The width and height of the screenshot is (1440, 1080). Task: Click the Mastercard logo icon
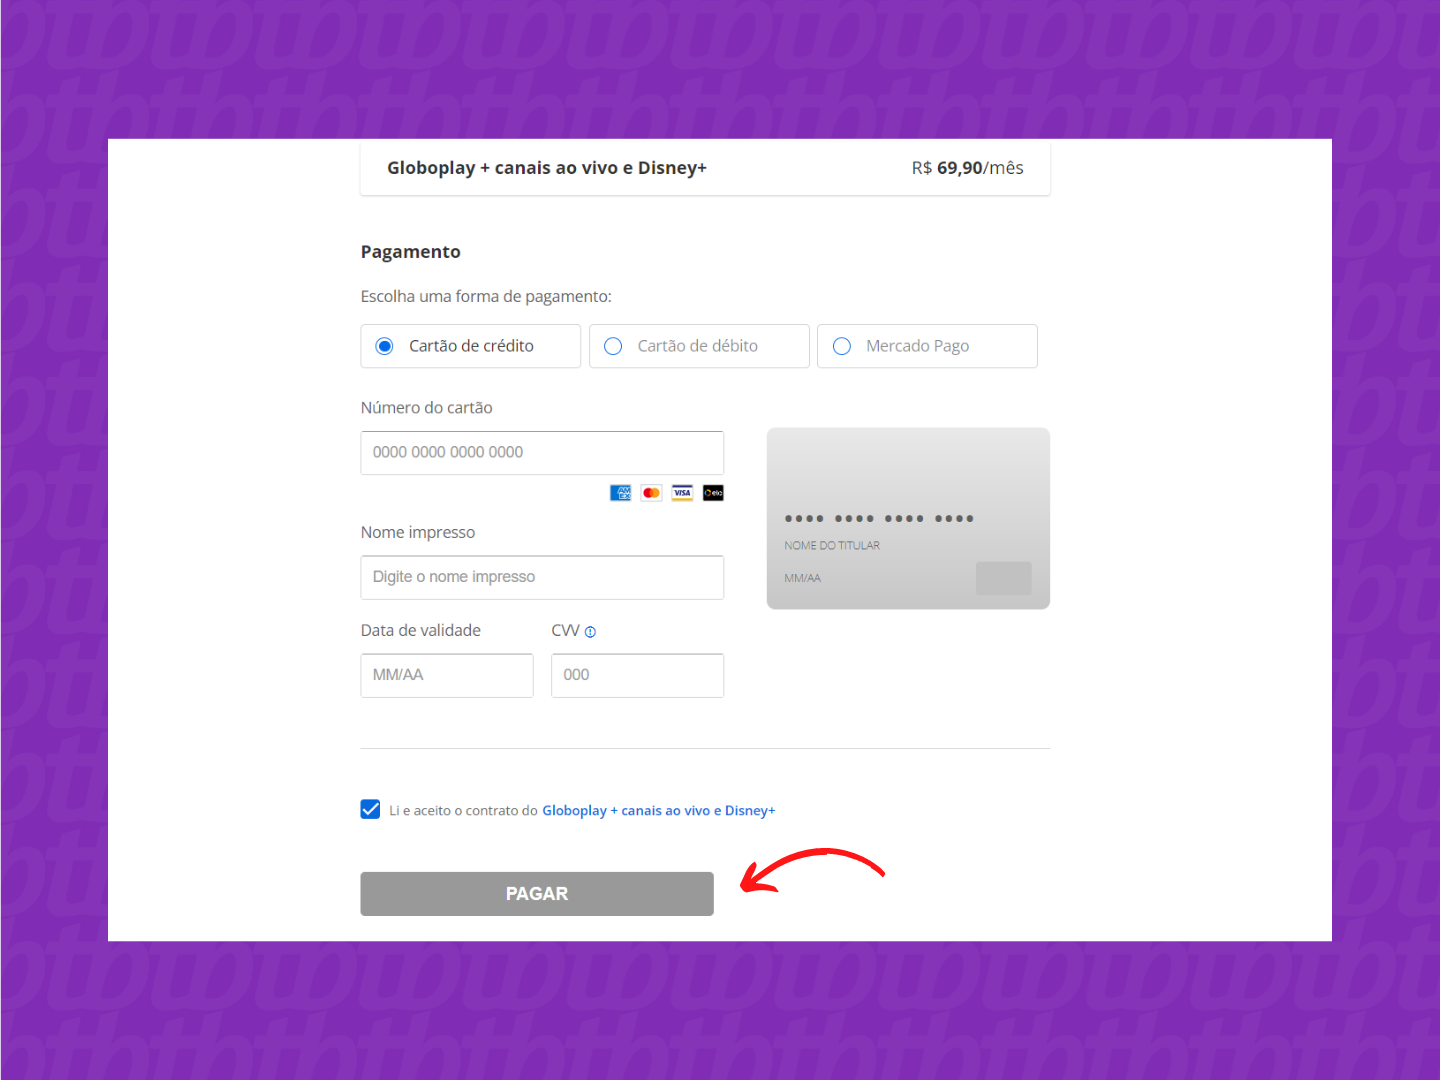(x=652, y=493)
